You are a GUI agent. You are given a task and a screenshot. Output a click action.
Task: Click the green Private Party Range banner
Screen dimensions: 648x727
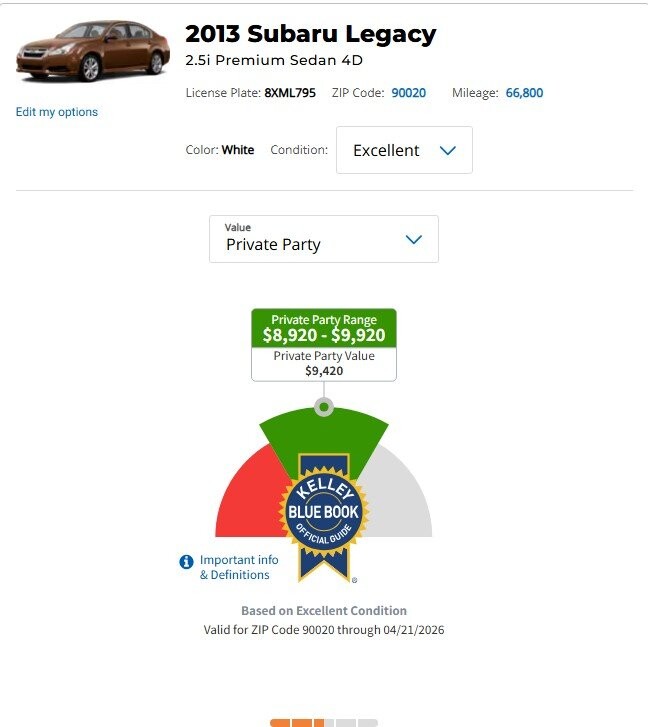(323, 328)
